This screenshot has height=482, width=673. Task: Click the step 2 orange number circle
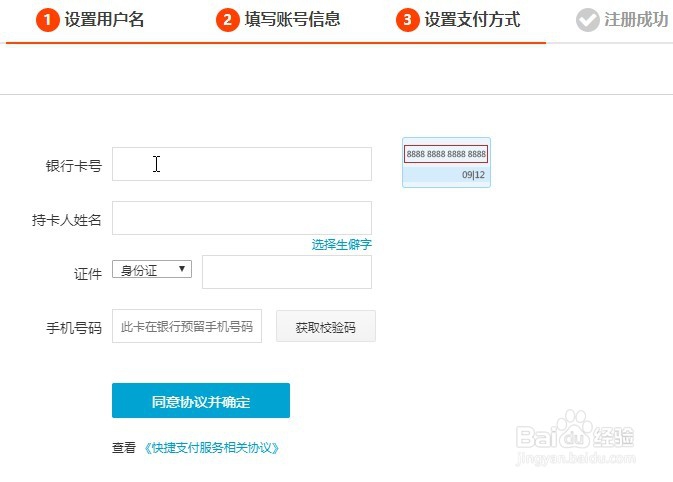coord(228,20)
